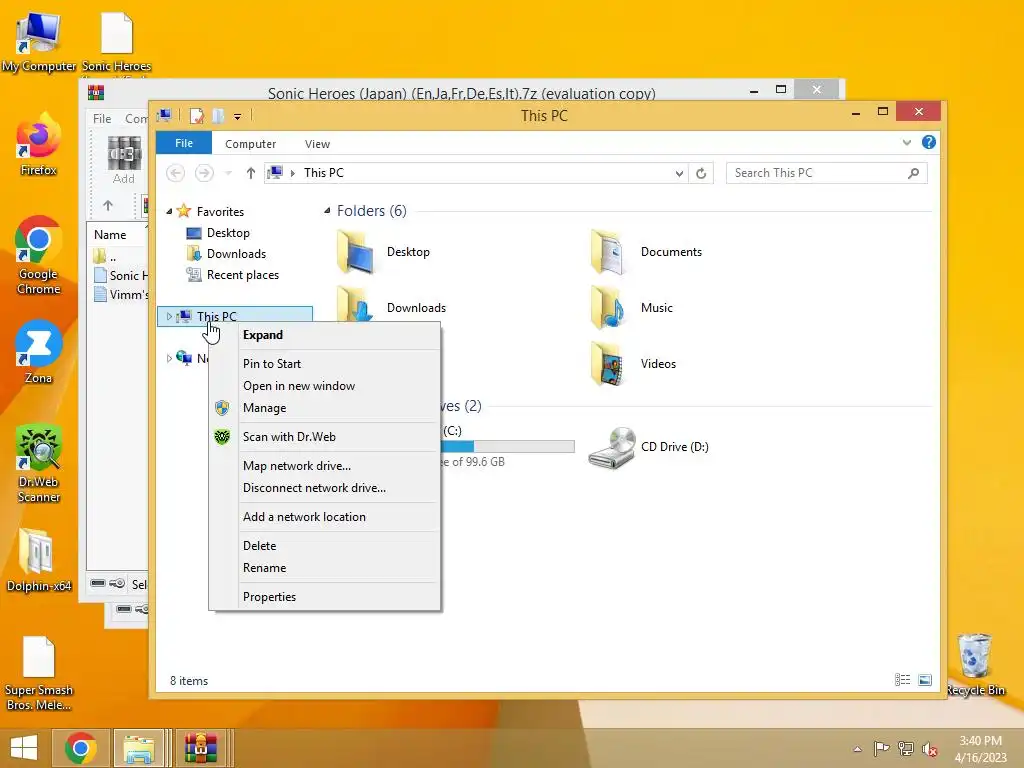Select Map network drive...

[x=325, y=466]
